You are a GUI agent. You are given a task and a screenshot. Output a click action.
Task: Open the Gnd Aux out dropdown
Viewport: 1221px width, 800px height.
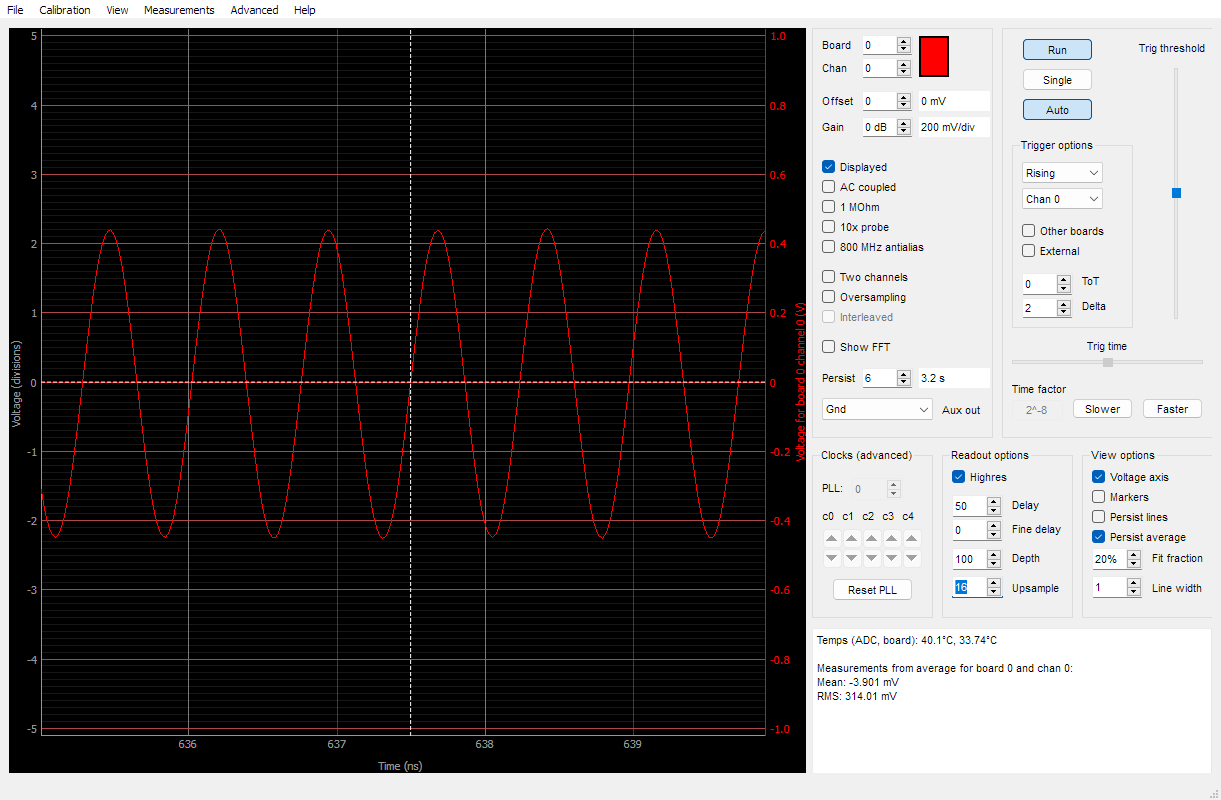[x=877, y=410]
